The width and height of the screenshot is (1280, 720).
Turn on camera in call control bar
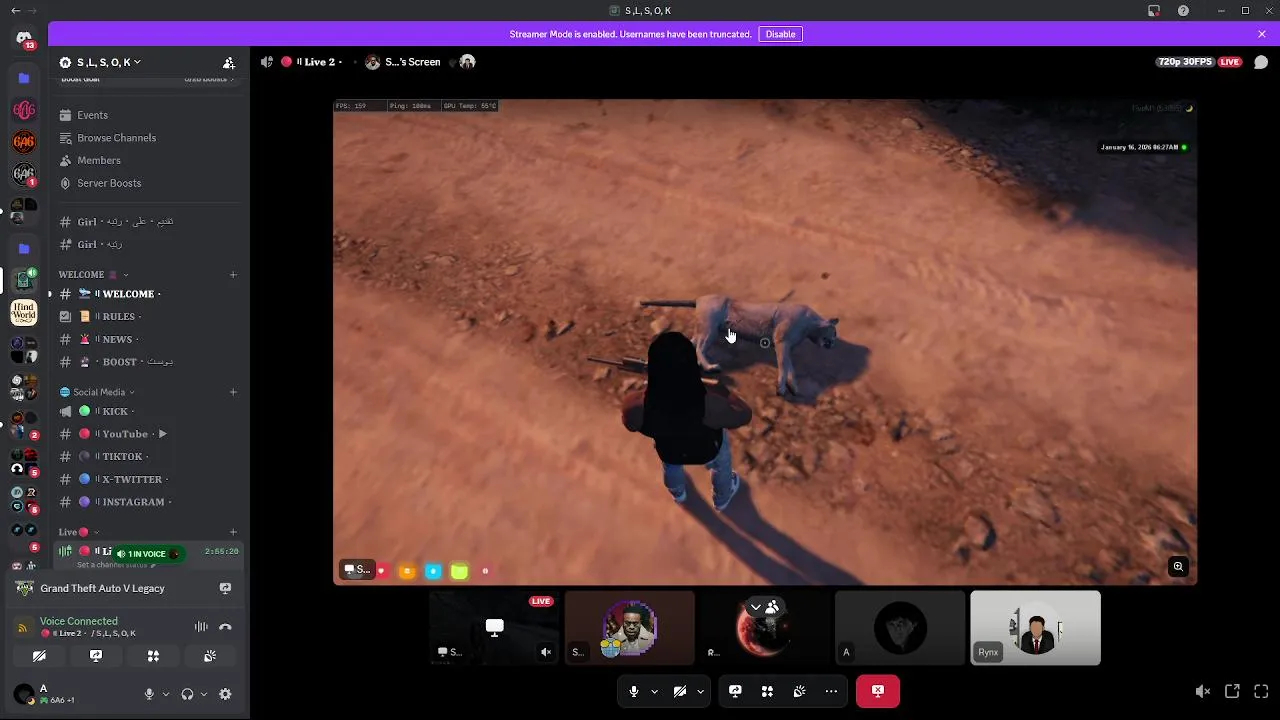[679, 691]
